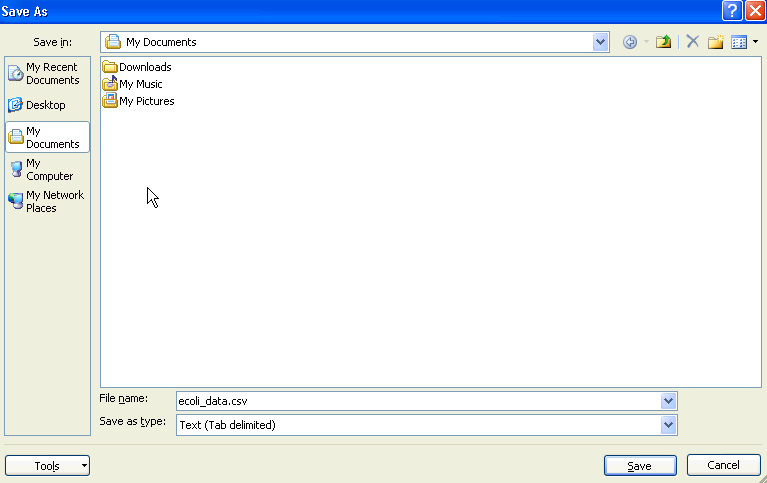
Task: Open the File name history dropdown
Action: pyautogui.click(x=668, y=401)
